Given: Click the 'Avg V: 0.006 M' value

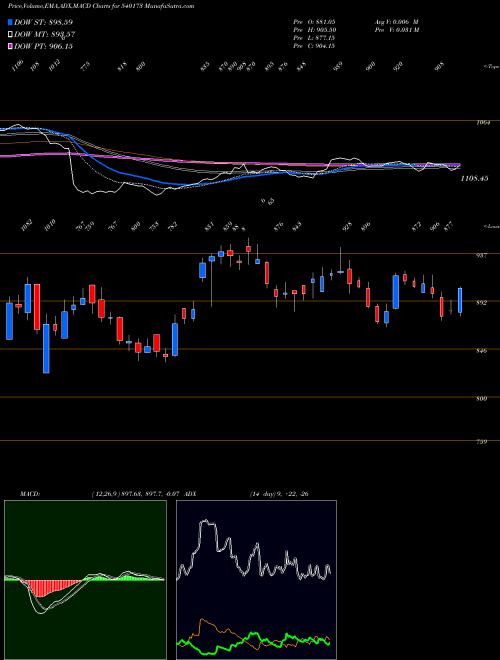Looking at the screenshot, I should pyautogui.click(x=396, y=21).
